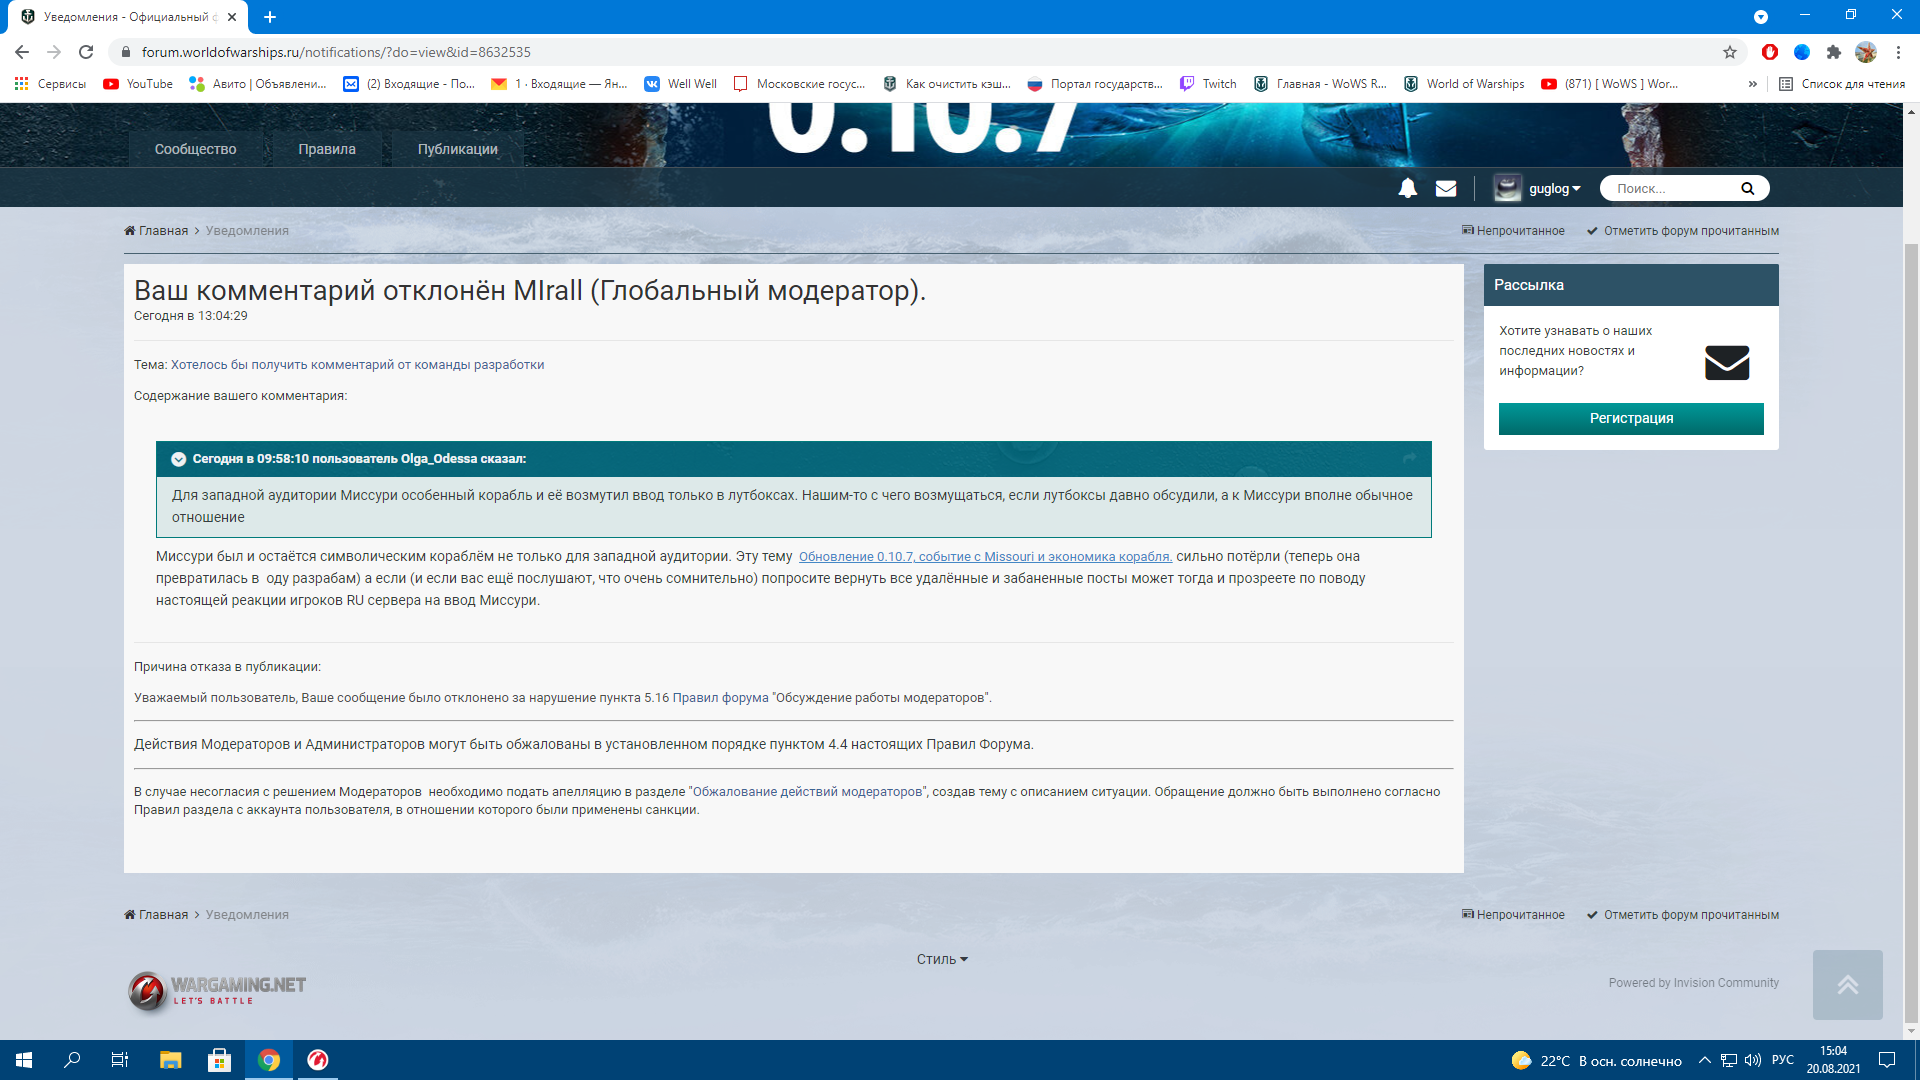Click in the Поиск search field
This screenshot has height=1080, width=1920.
pos(1670,188)
